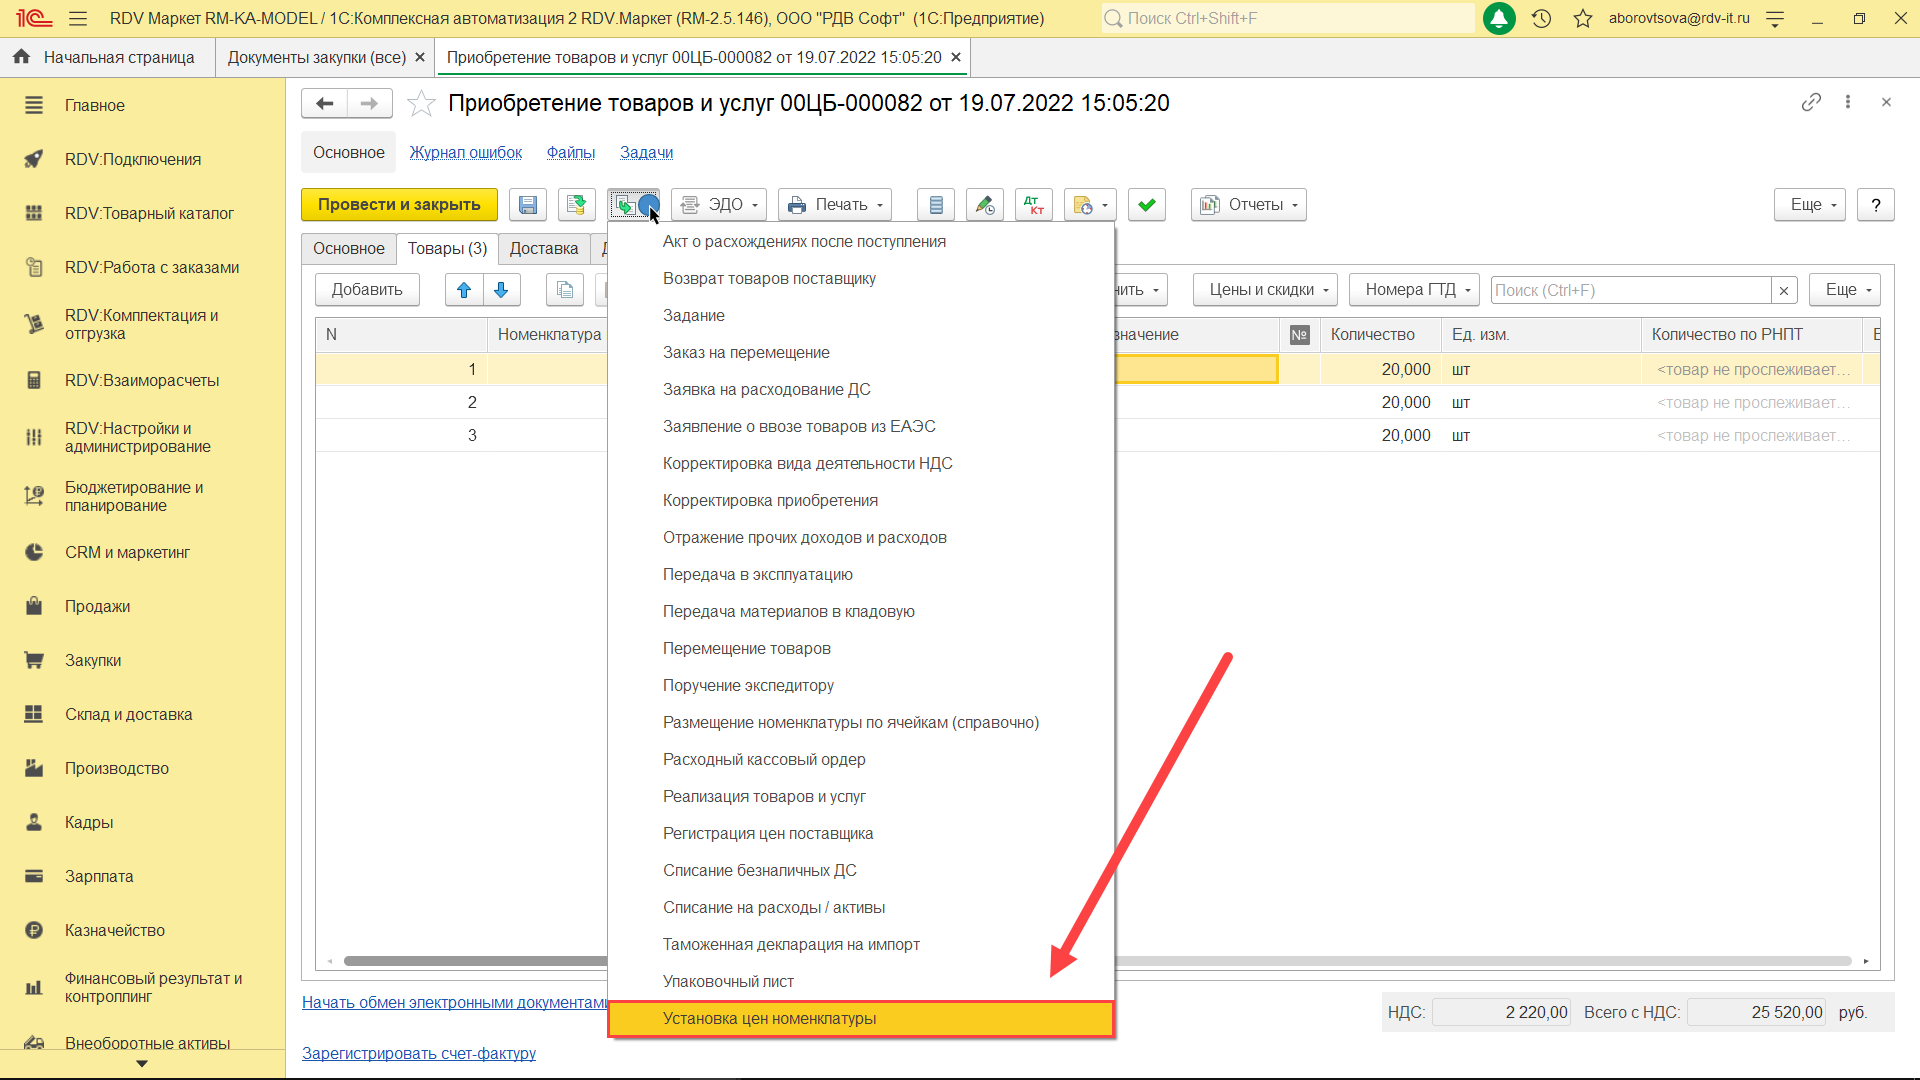Click the get link chain icon
Screen dimensions: 1920x1080
[x=1811, y=102]
